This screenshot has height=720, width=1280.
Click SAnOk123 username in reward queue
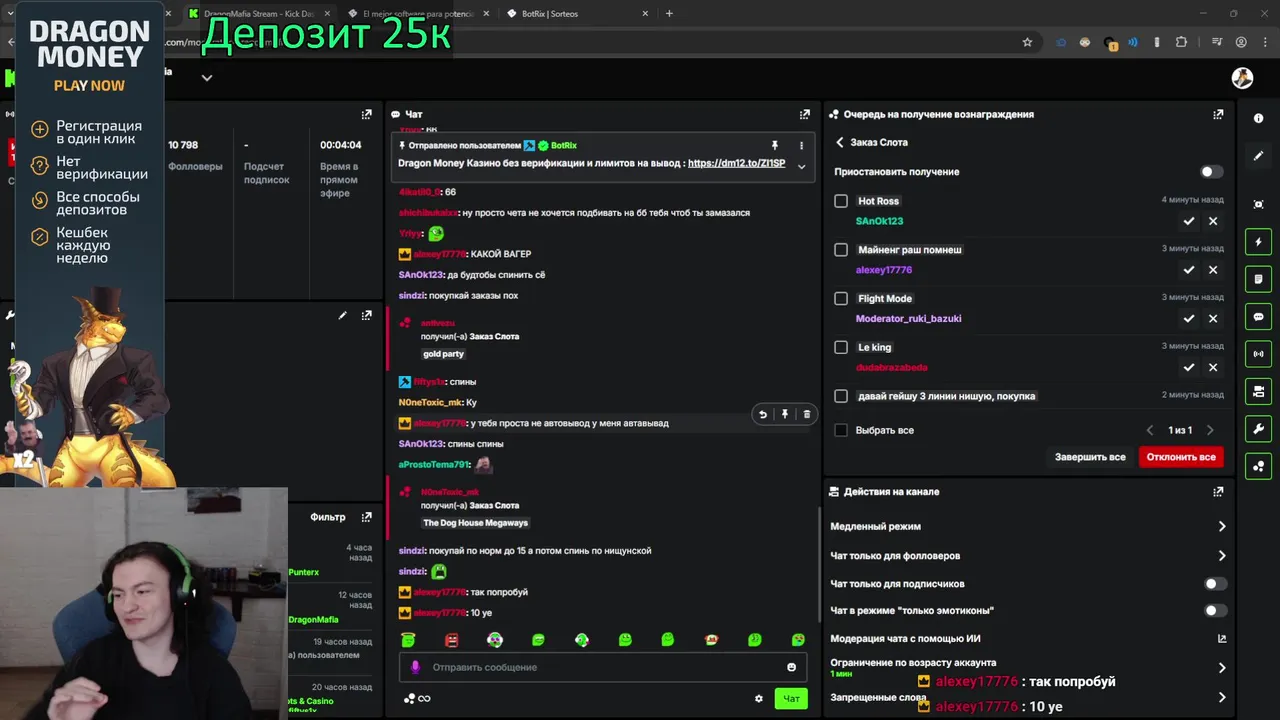pyautogui.click(x=879, y=221)
